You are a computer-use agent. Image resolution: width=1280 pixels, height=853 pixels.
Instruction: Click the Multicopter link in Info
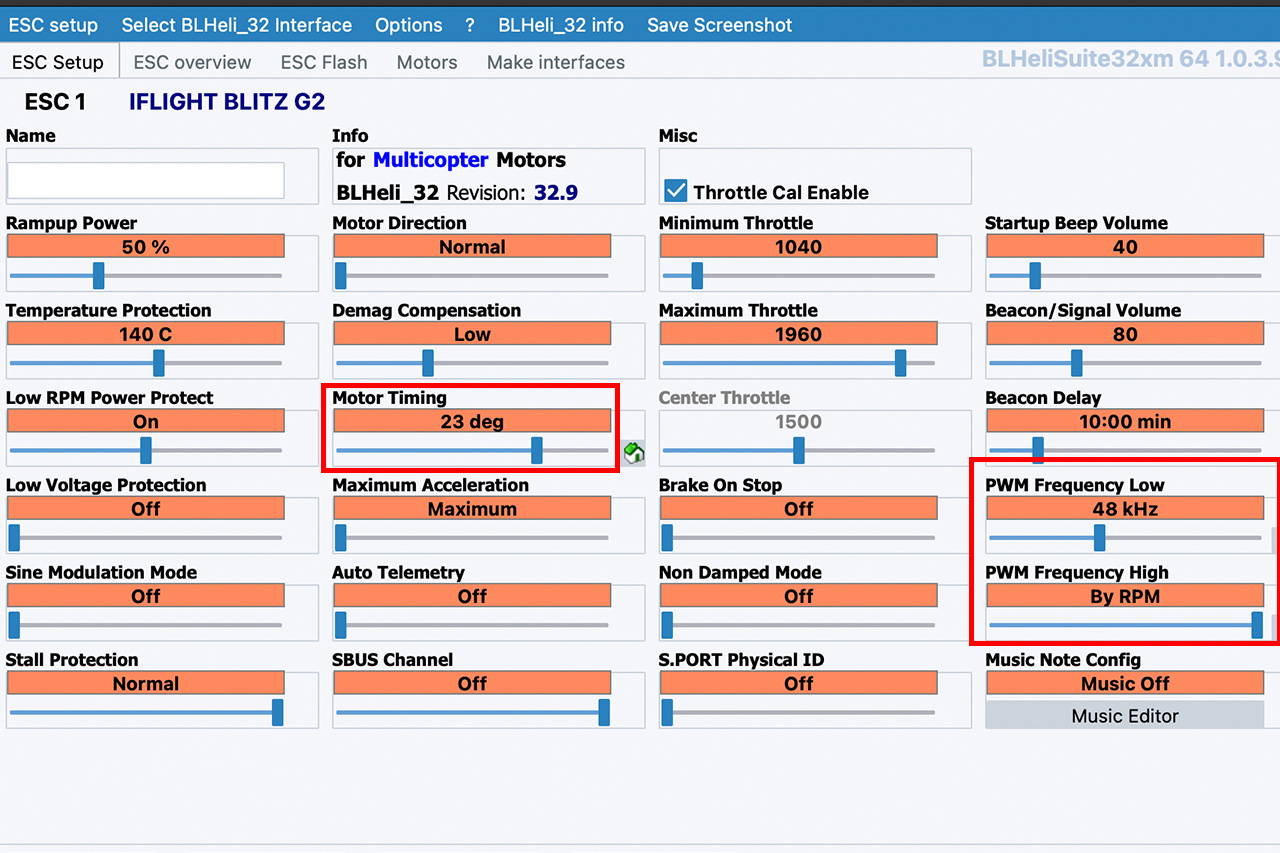coord(431,160)
